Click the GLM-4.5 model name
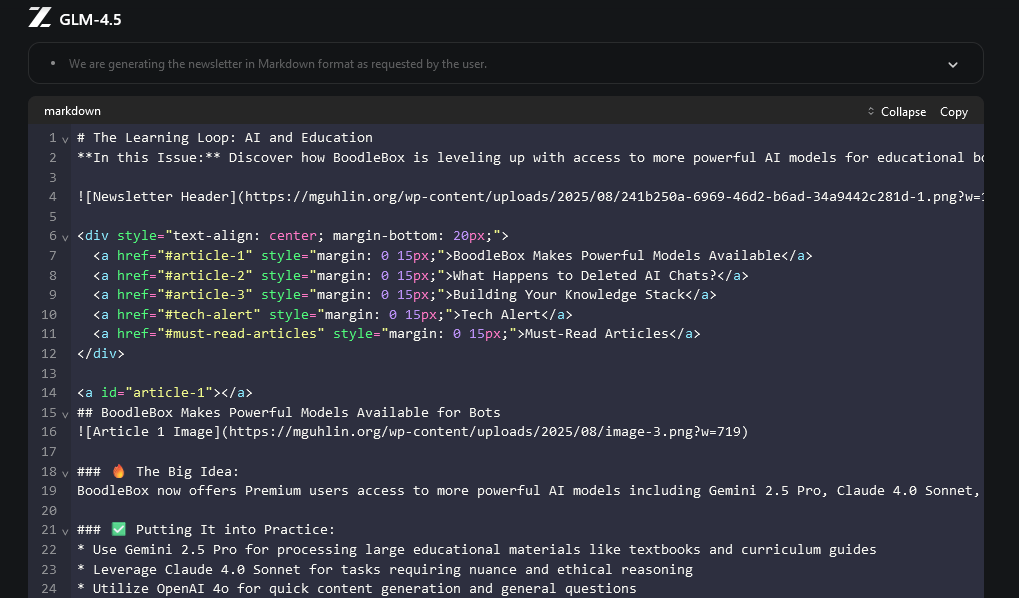The height and width of the screenshot is (598, 1019). (90, 20)
